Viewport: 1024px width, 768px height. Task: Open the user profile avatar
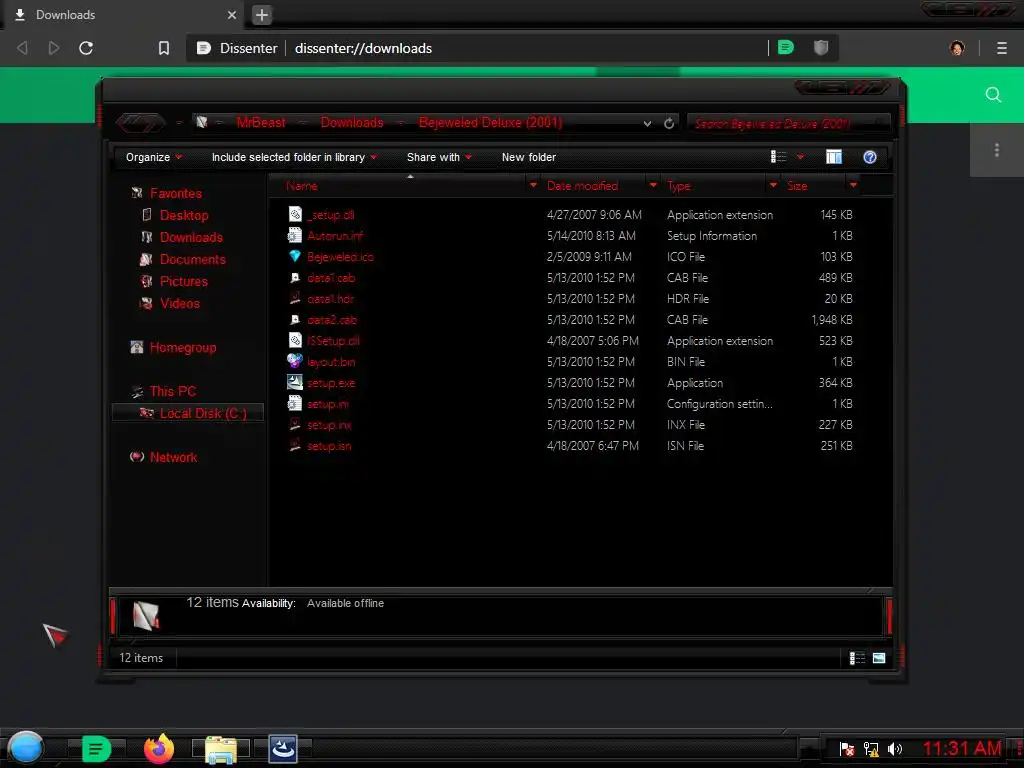[x=957, y=48]
